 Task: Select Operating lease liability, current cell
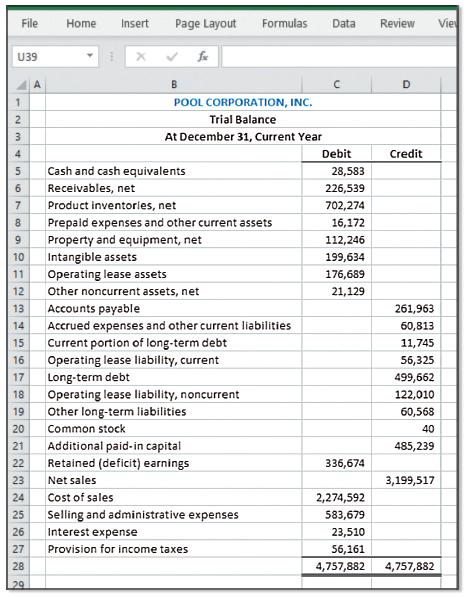point(174,360)
